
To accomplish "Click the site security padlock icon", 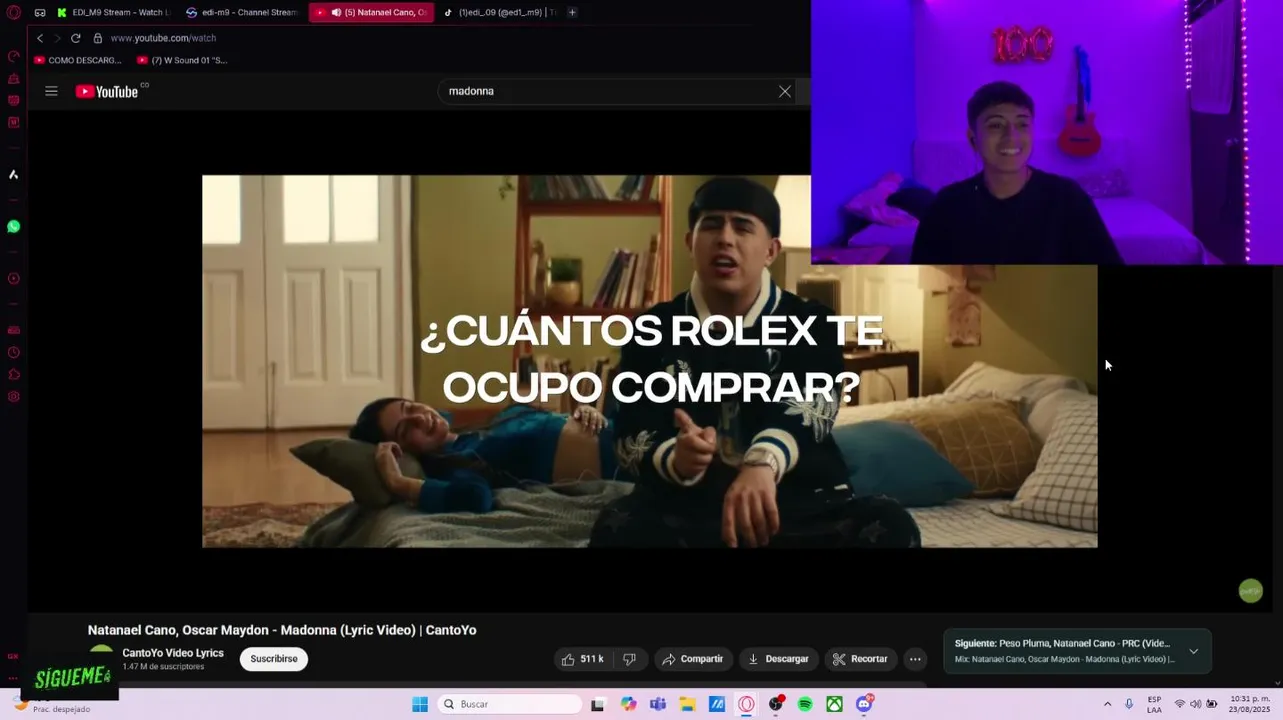I will 98,38.
